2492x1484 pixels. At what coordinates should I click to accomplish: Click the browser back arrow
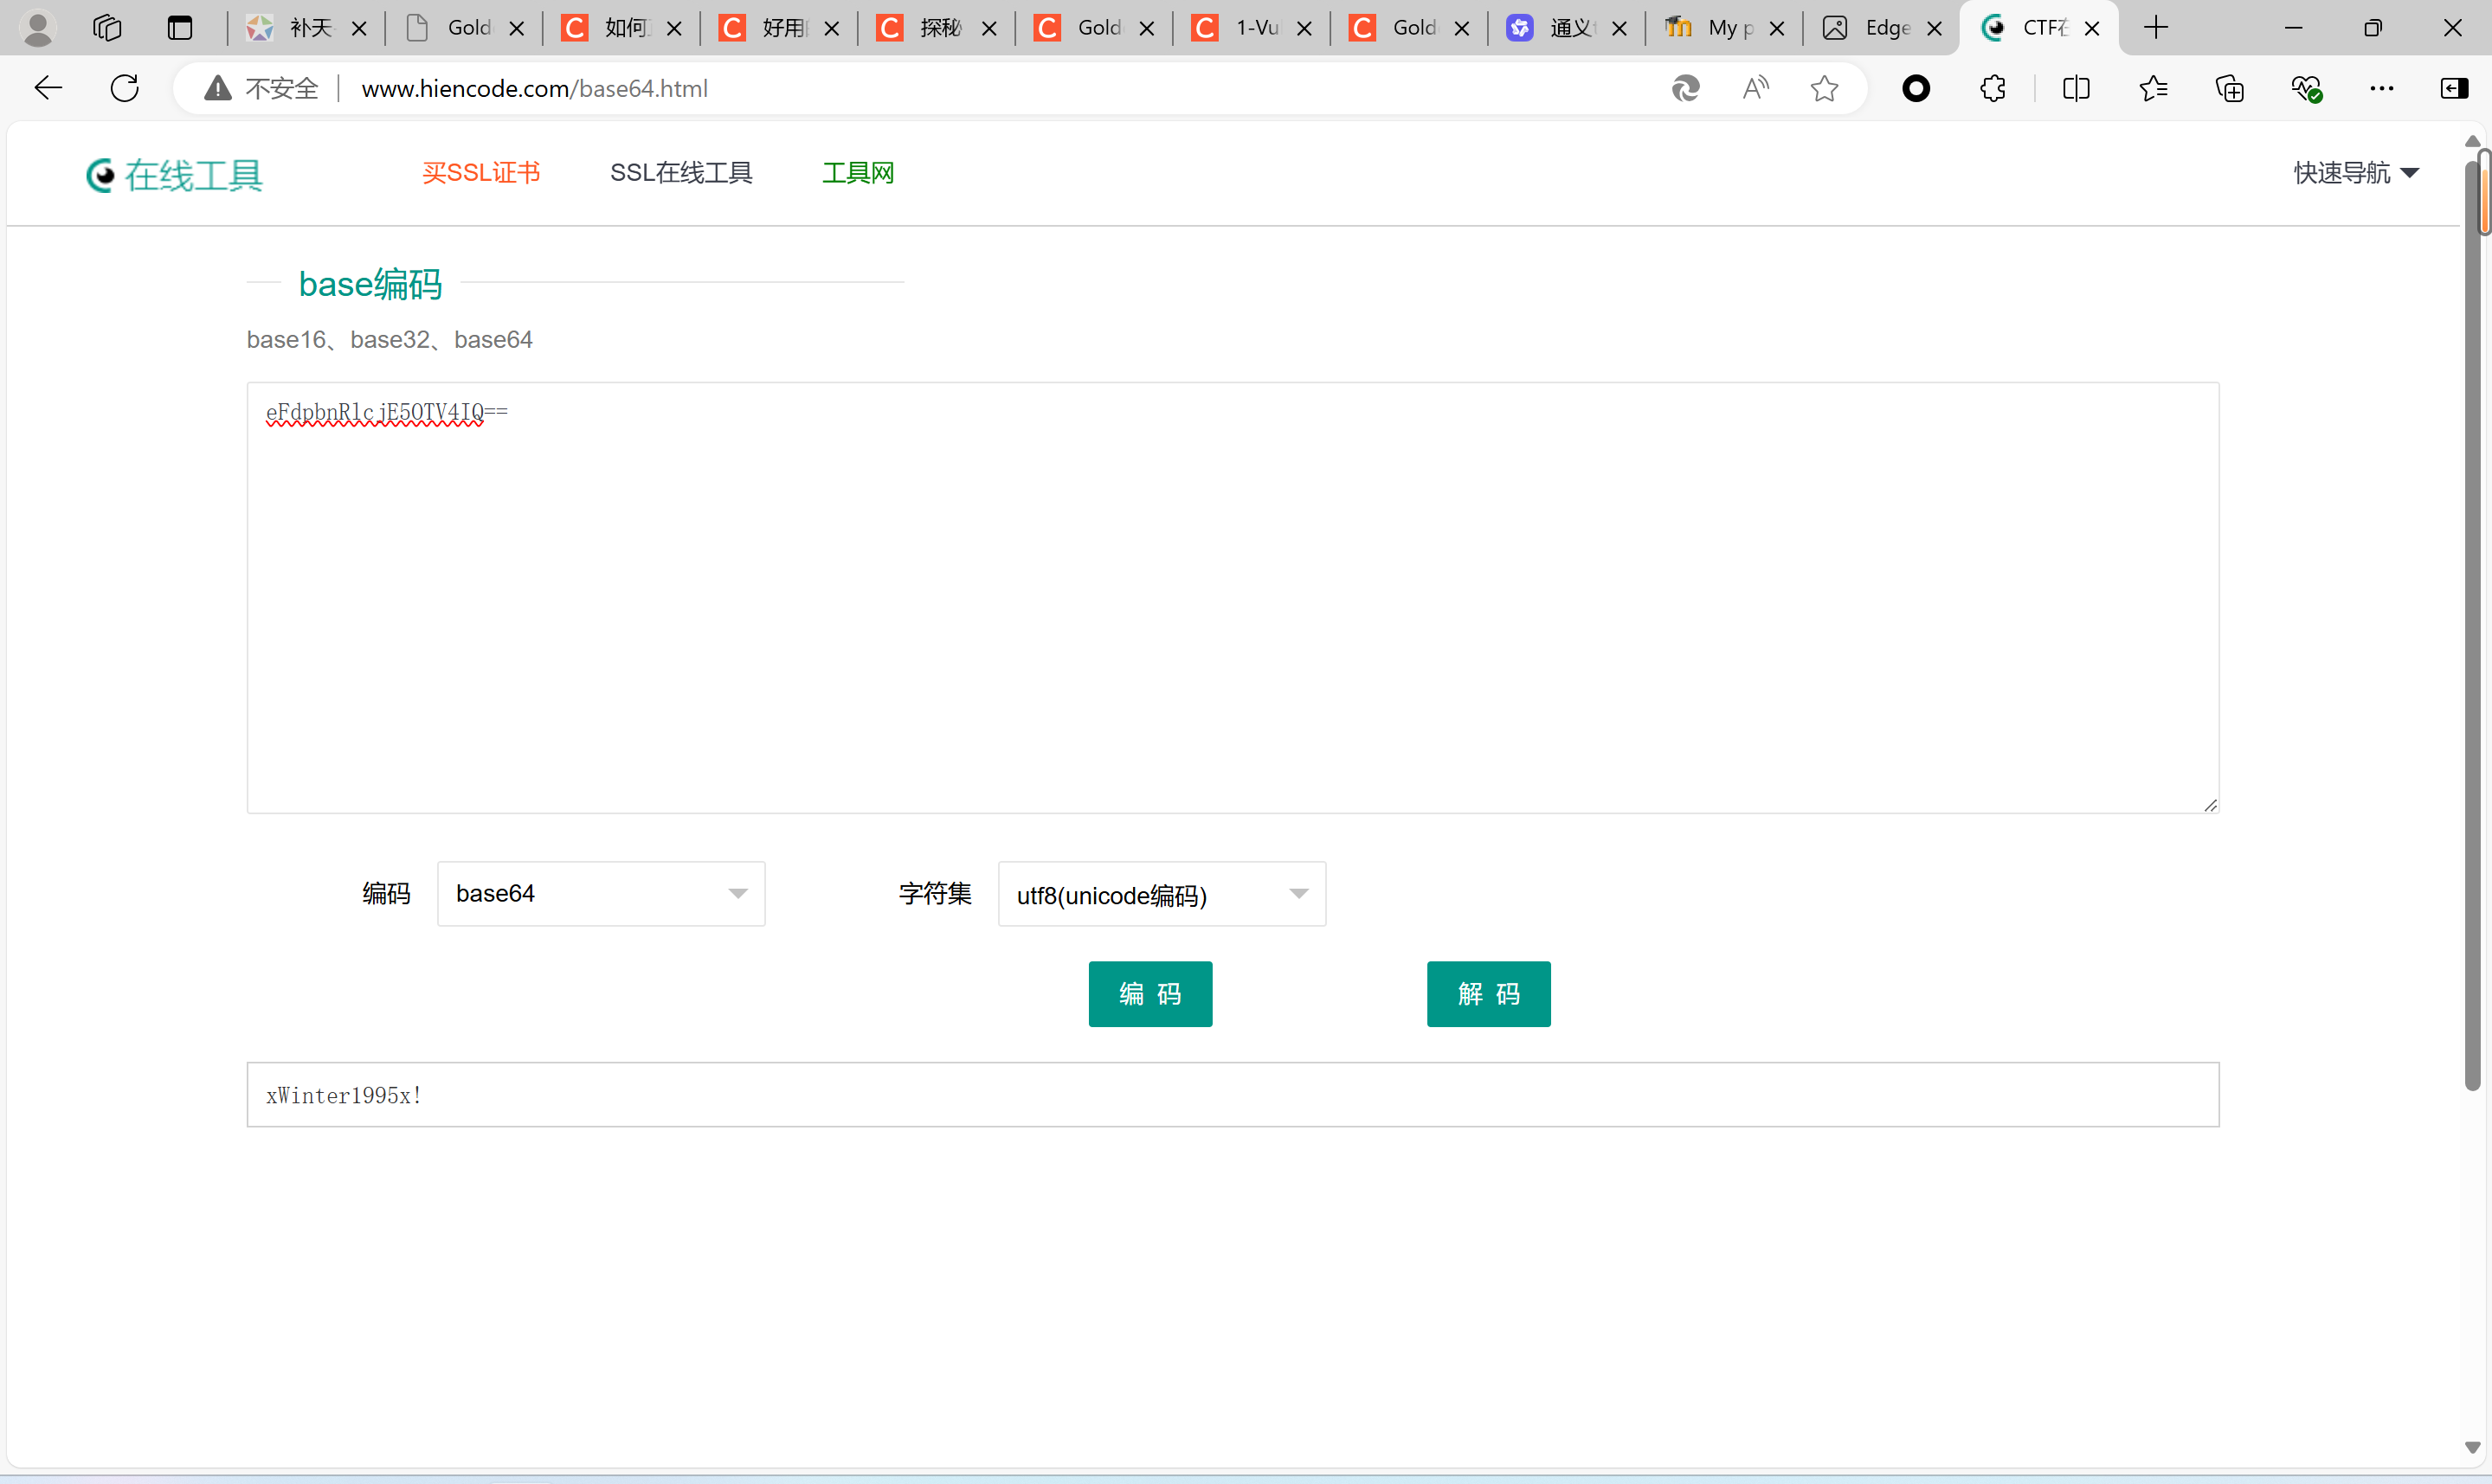tap(48, 88)
